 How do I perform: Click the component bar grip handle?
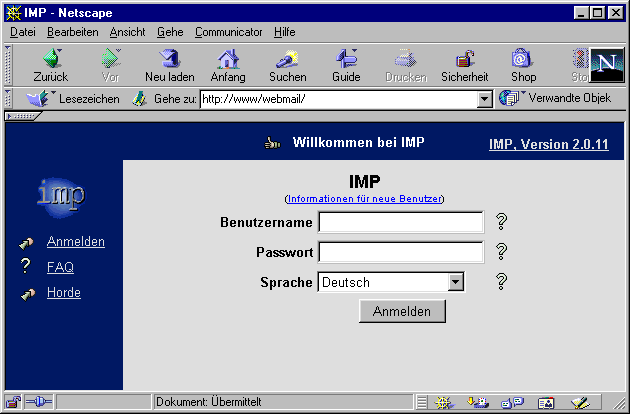click(x=421, y=402)
